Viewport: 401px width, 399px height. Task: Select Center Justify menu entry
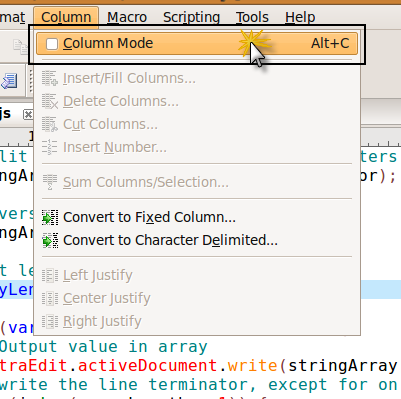coord(197,299)
